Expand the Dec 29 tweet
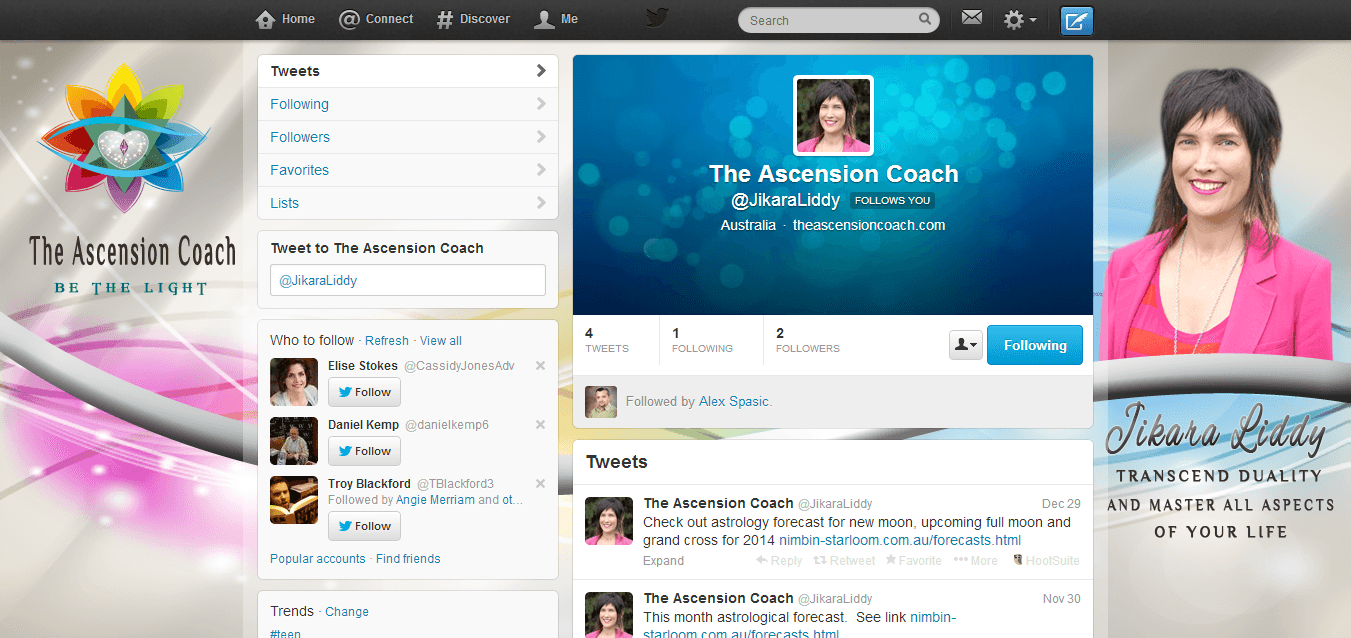This screenshot has height=638, width=1351. click(664, 561)
